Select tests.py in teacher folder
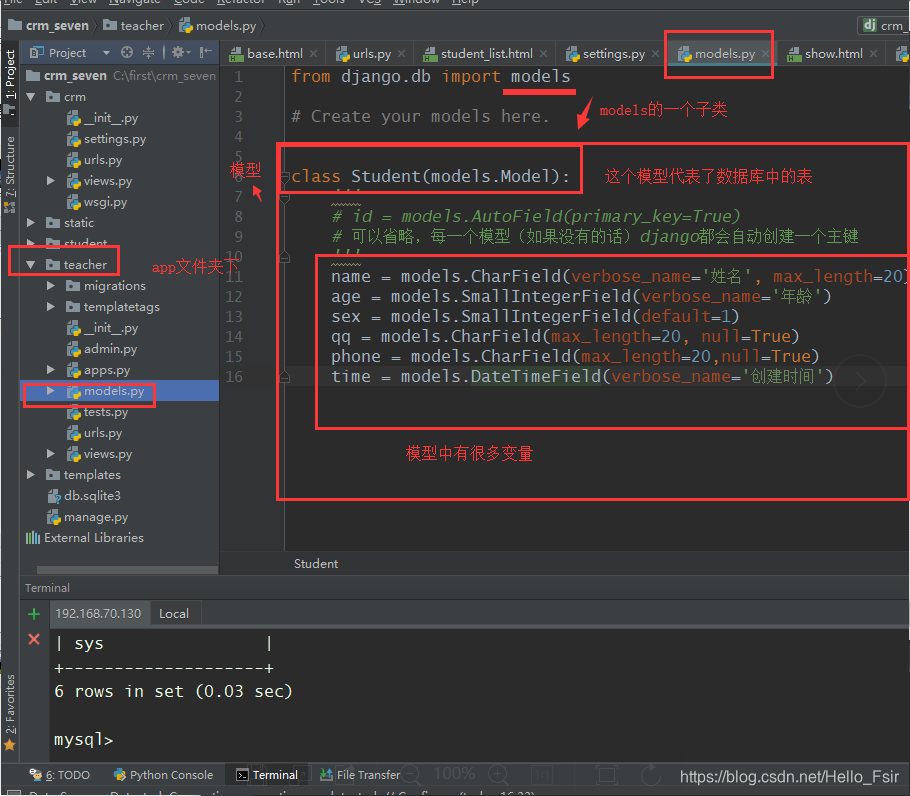This screenshot has height=796, width=910. click(x=97, y=412)
